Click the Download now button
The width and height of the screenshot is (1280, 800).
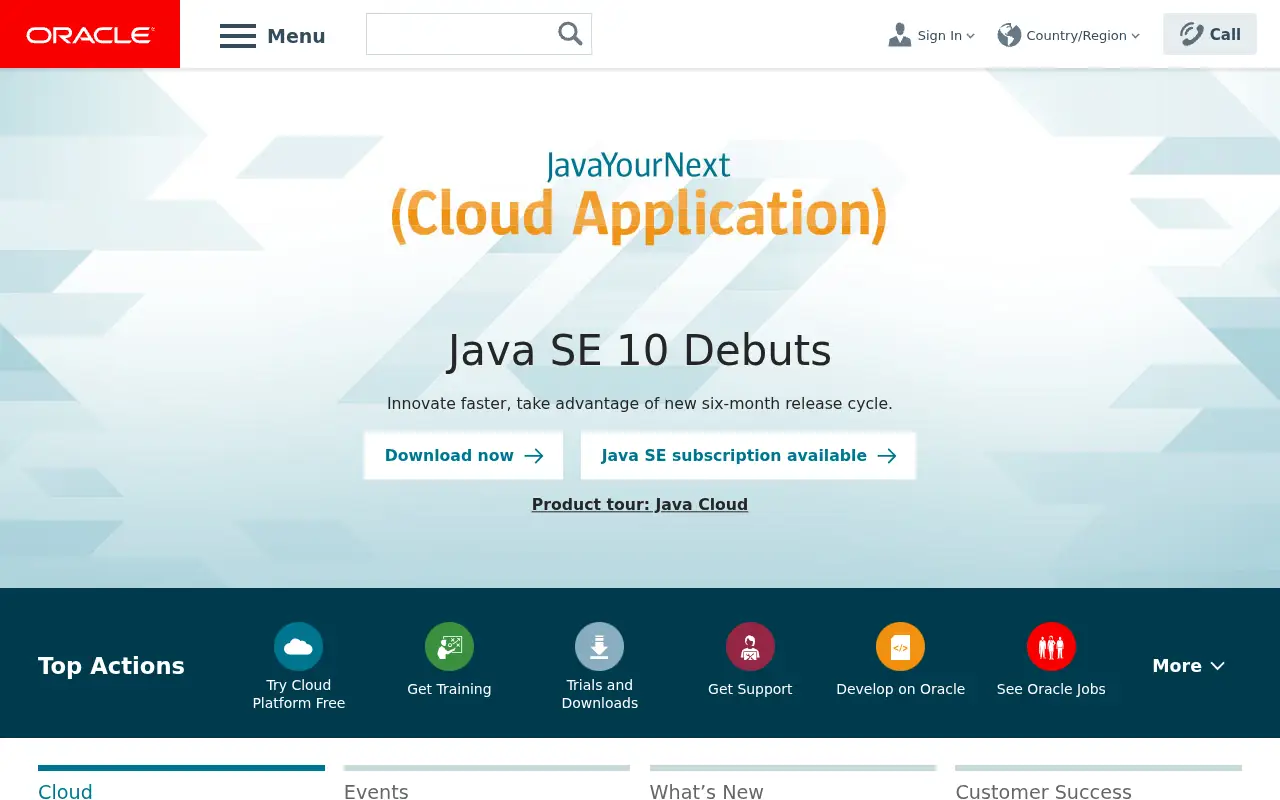(463, 455)
